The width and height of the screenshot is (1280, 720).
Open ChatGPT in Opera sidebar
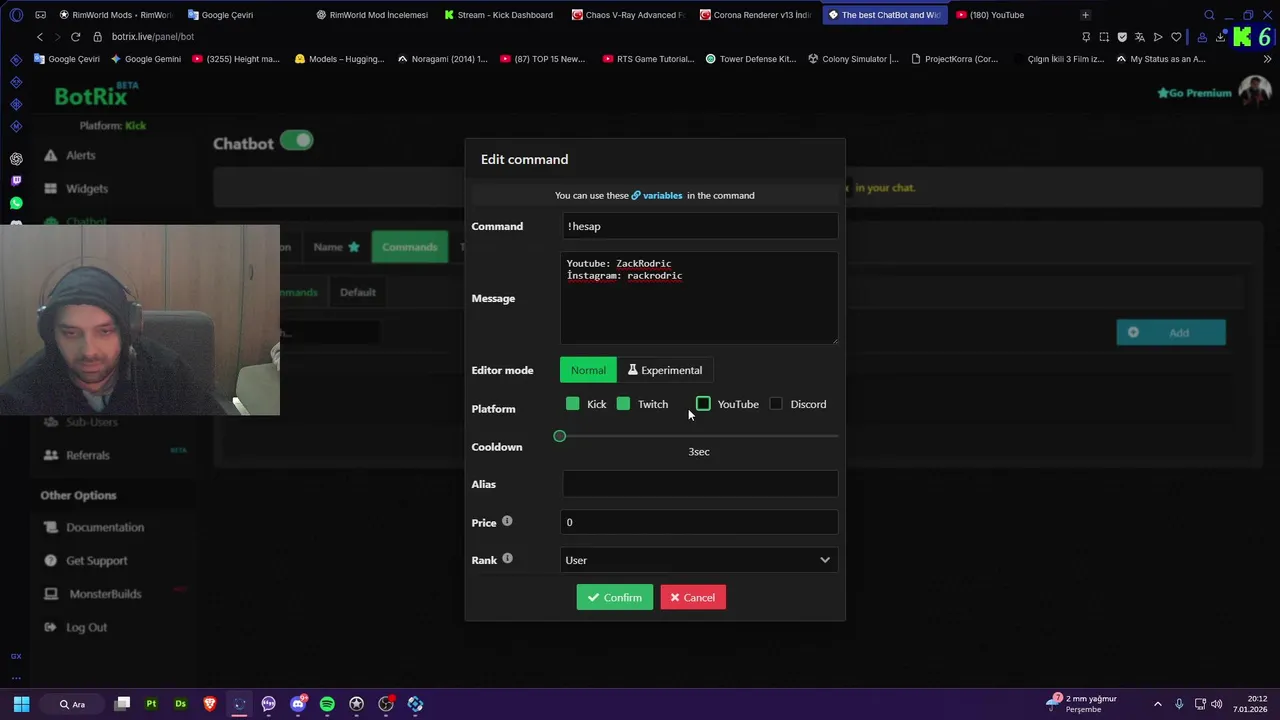coord(16,159)
